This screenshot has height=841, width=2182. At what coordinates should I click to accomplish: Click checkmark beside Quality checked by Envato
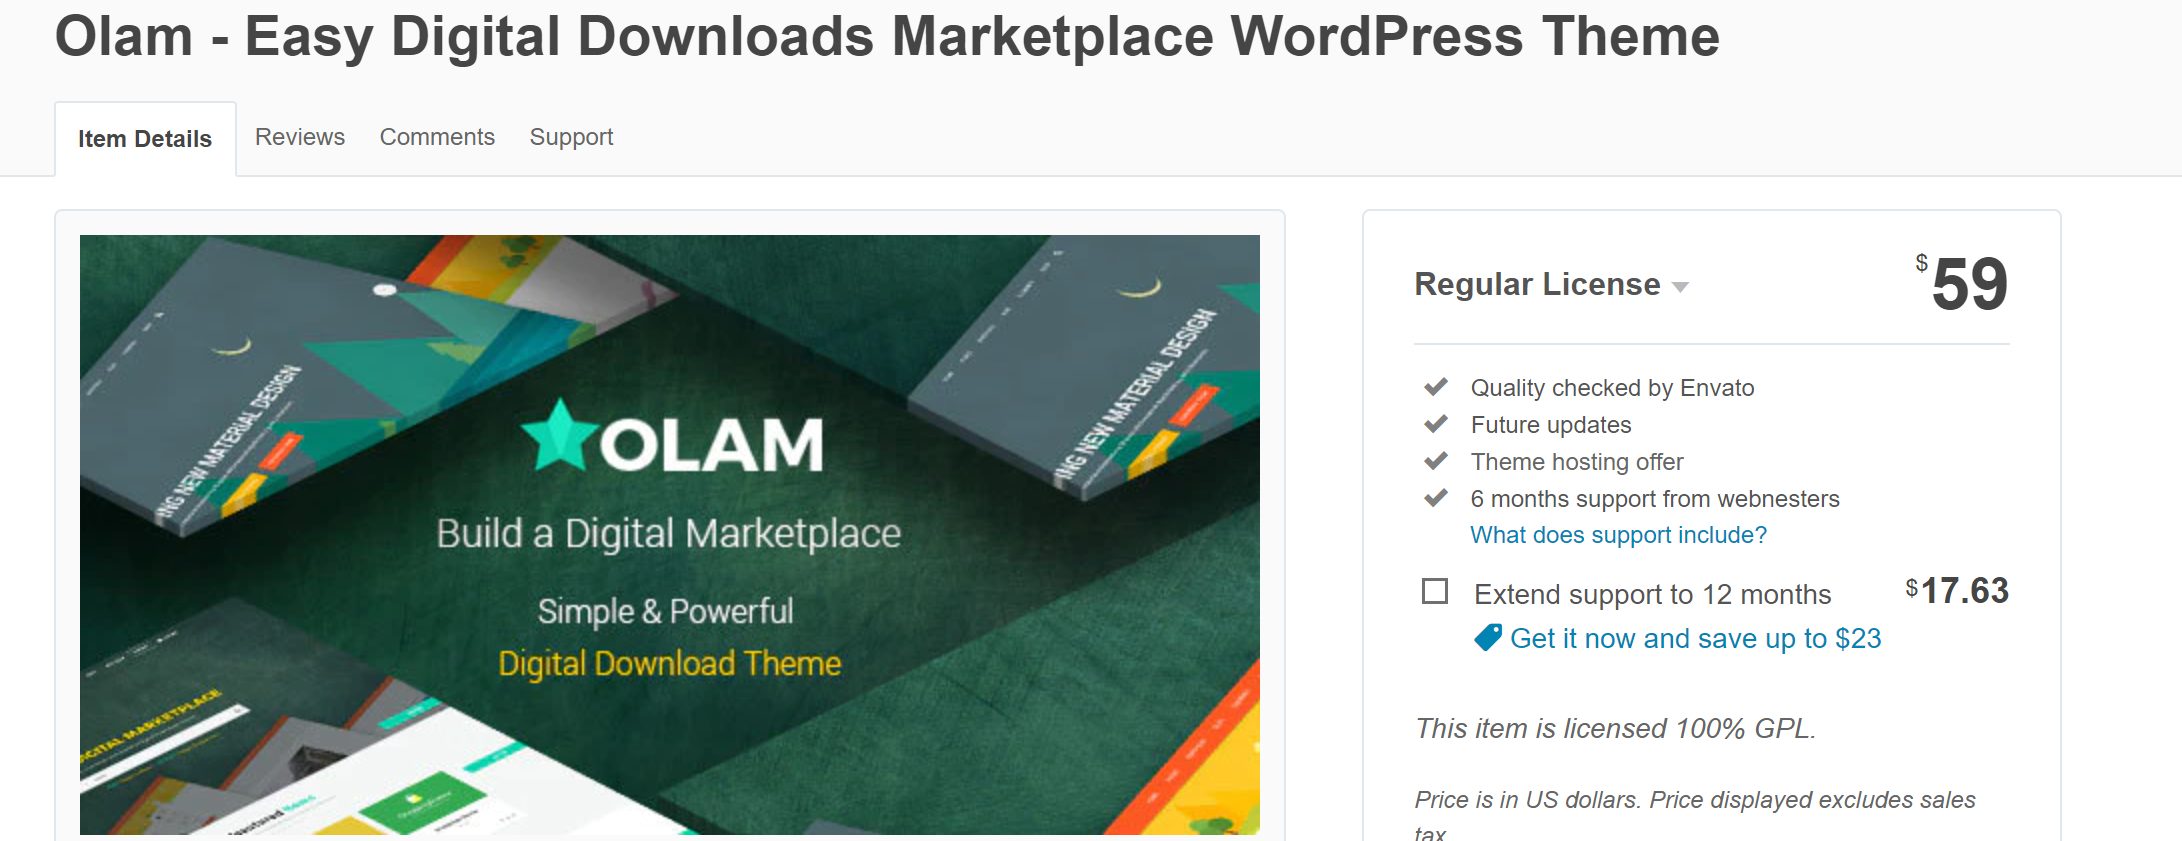[x=1436, y=386]
